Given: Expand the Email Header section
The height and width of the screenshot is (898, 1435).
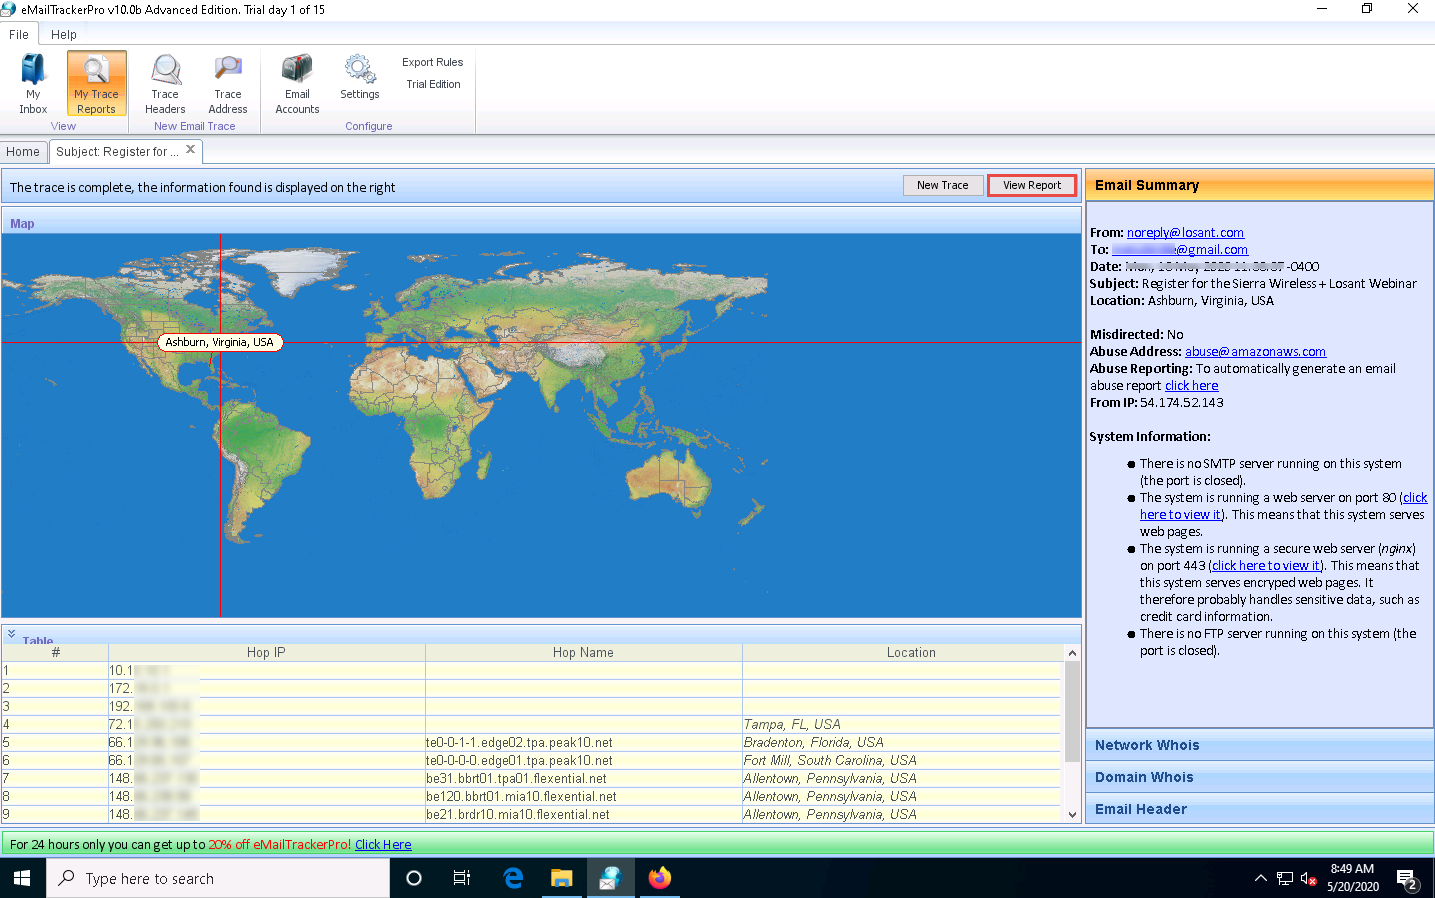Looking at the screenshot, I should click(x=1259, y=809).
